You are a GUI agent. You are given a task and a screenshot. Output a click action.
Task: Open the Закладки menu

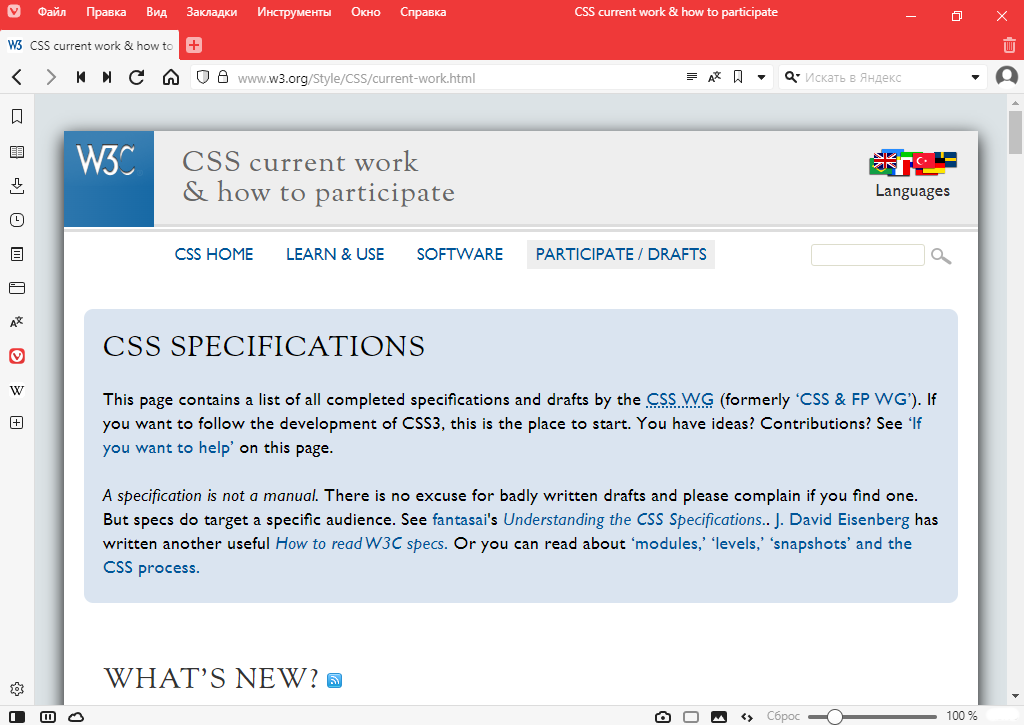211,12
